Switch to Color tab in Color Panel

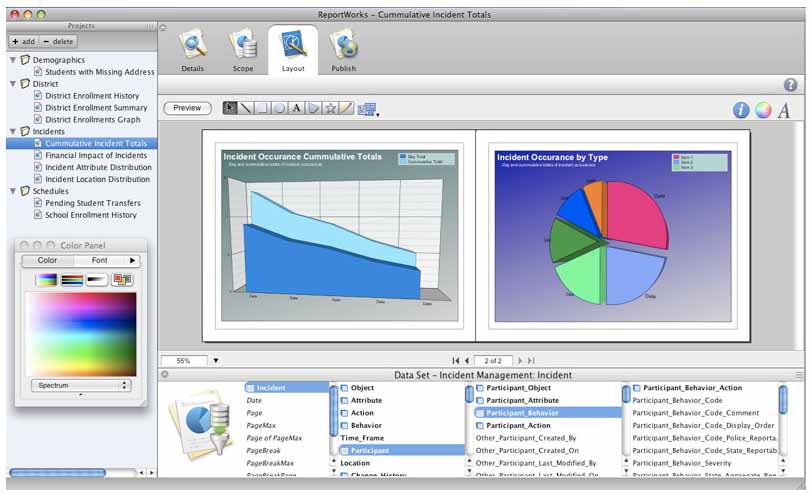point(47,260)
